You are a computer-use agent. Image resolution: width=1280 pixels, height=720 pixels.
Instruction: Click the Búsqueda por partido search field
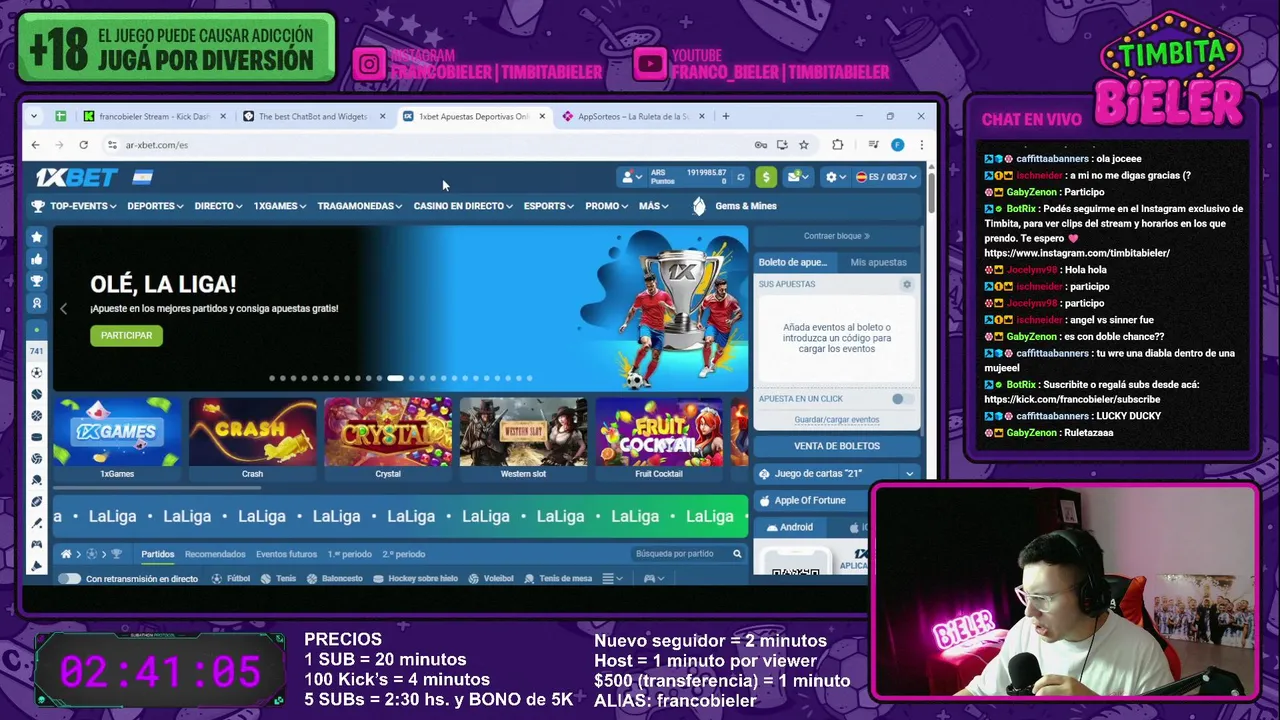click(687, 554)
